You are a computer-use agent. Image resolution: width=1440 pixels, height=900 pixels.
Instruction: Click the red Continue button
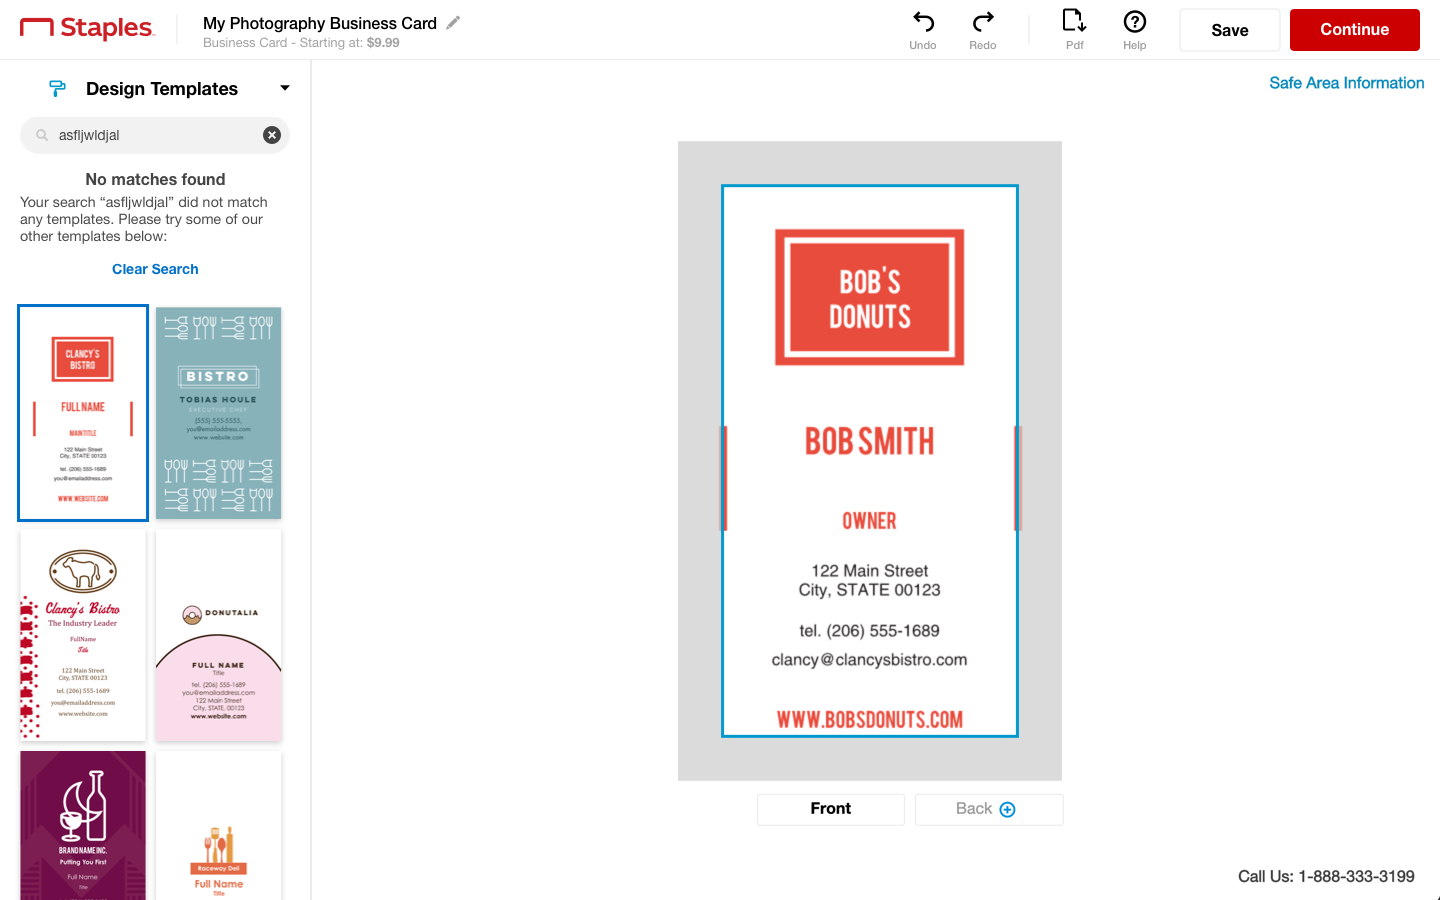click(1355, 30)
